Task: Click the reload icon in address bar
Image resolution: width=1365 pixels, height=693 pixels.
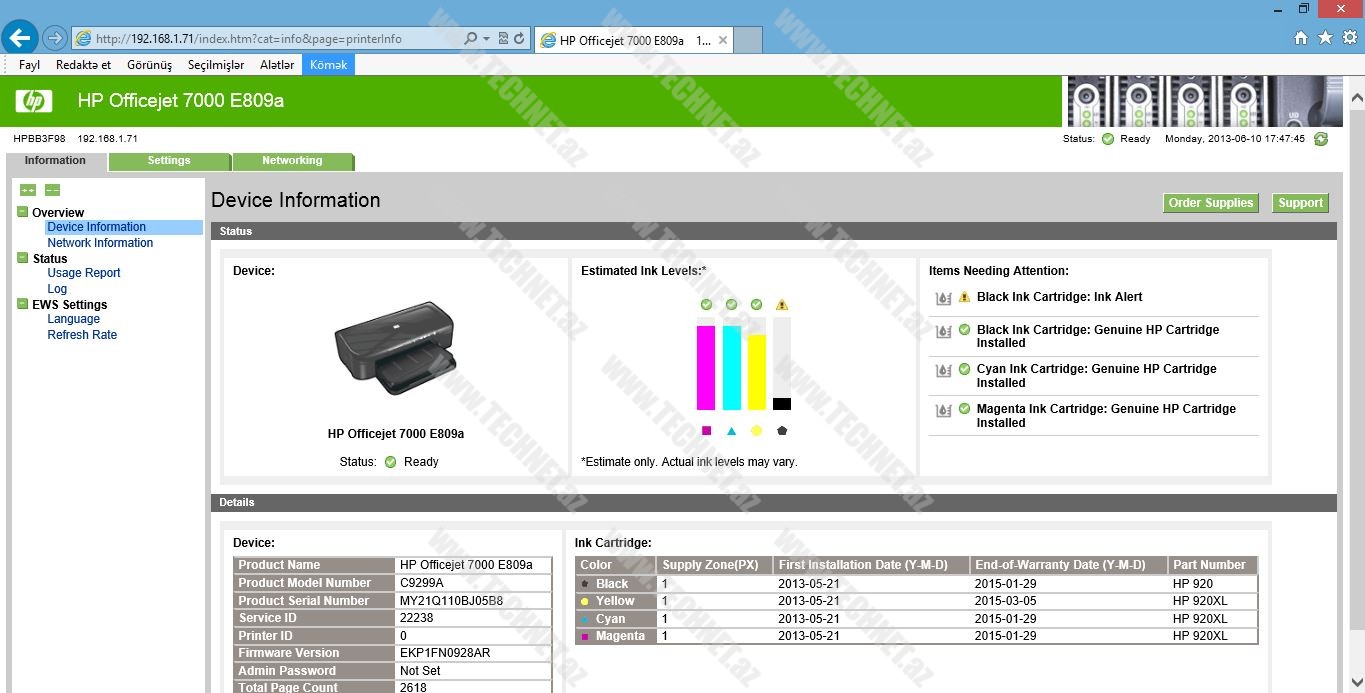Action: [519, 39]
